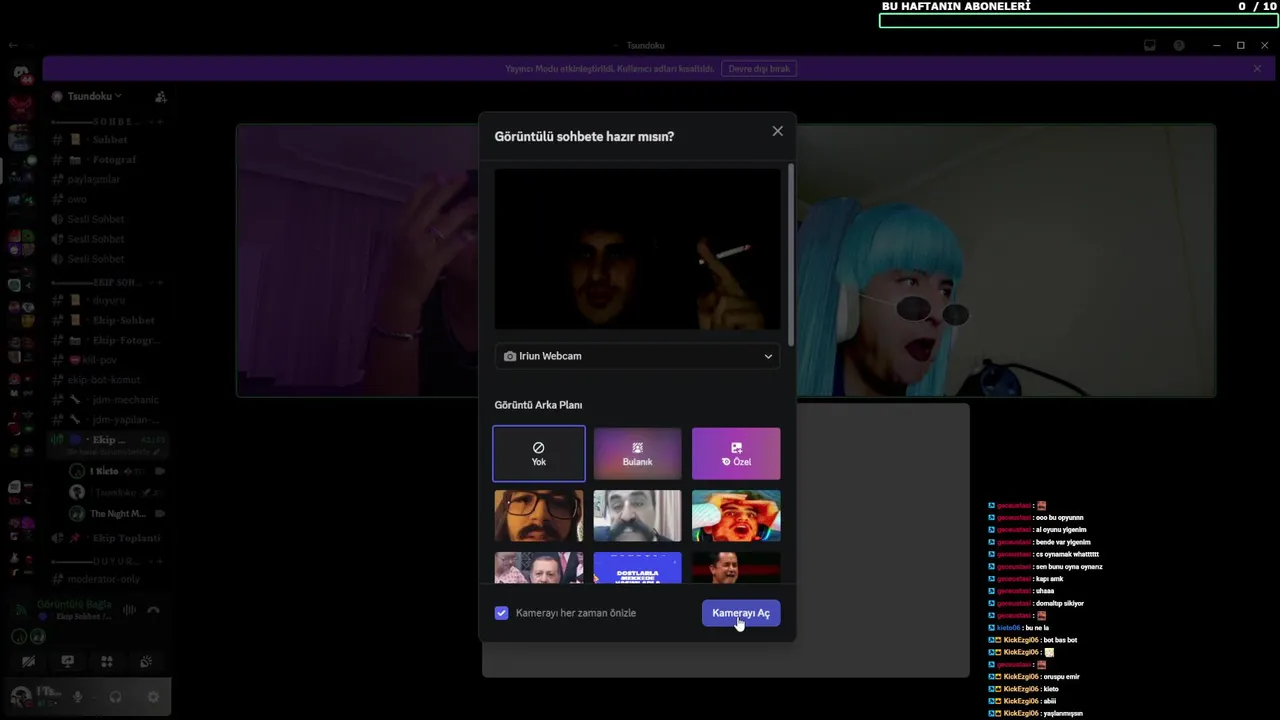Image resolution: width=1280 pixels, height=720 pixels.
Task: Click the left purple video tile
Action: (357, 260)
